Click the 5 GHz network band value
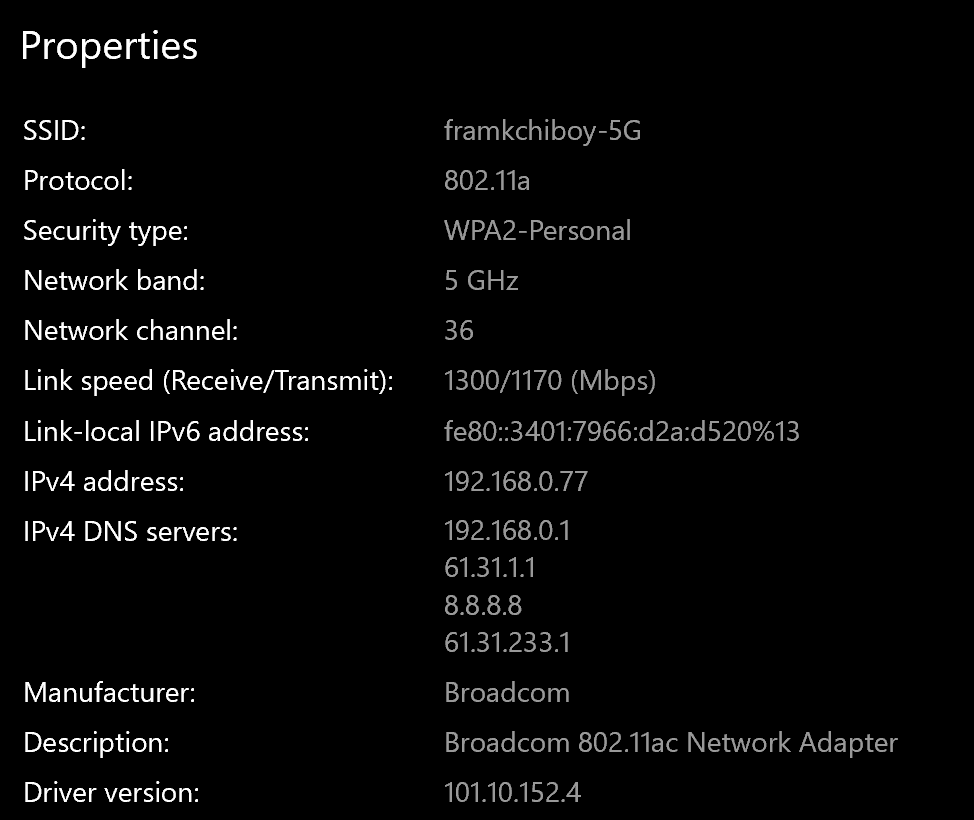 tap(481, 281)
